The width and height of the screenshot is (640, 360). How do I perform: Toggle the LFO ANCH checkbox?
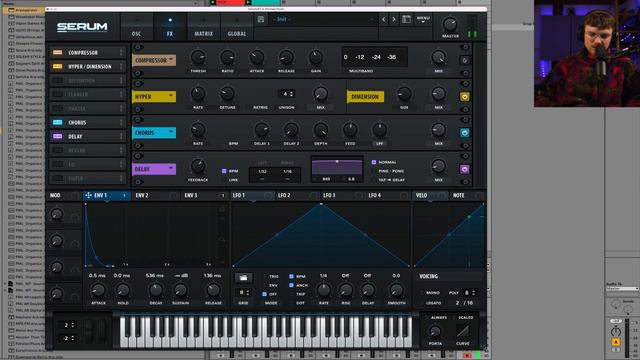(291, 285)
